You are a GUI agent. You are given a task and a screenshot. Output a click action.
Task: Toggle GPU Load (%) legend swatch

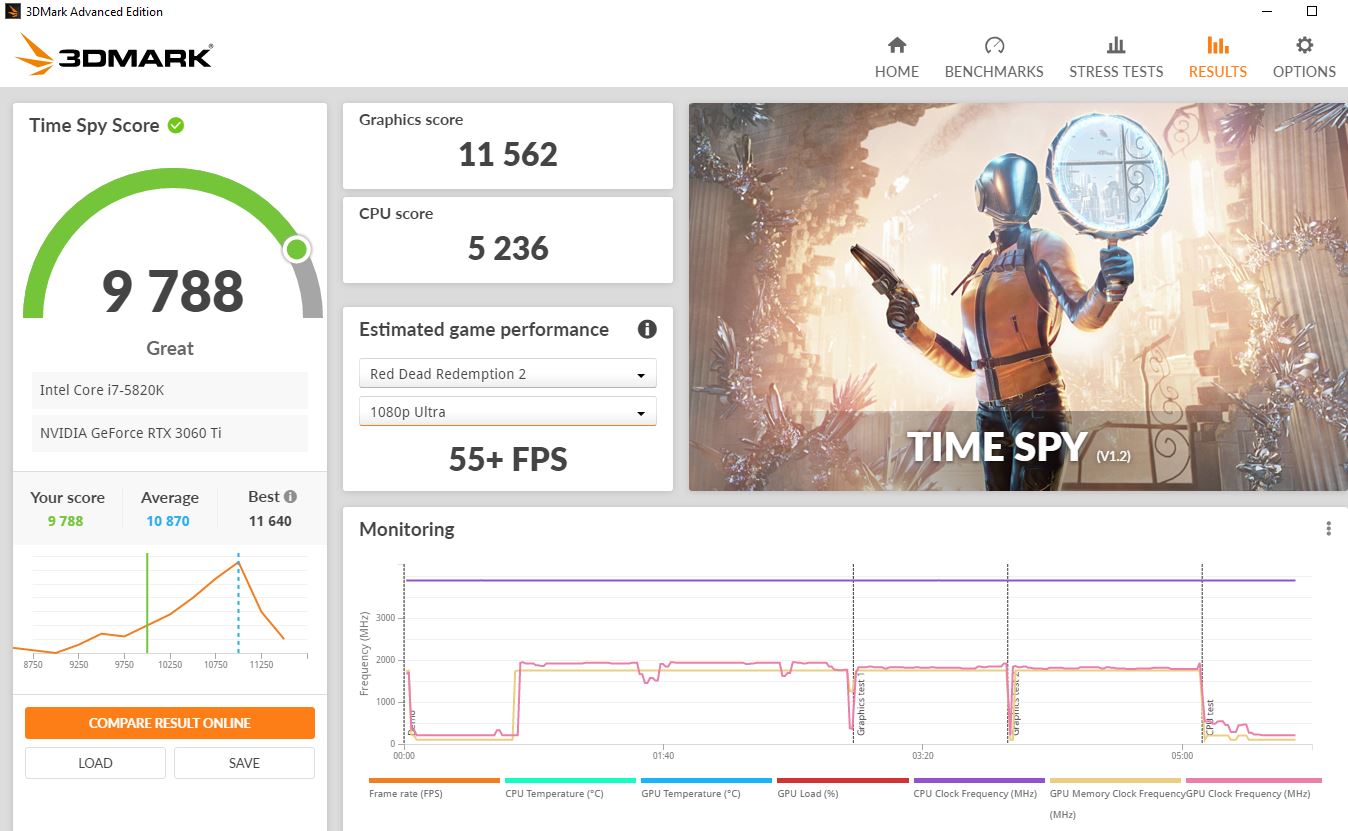(842, 780)
